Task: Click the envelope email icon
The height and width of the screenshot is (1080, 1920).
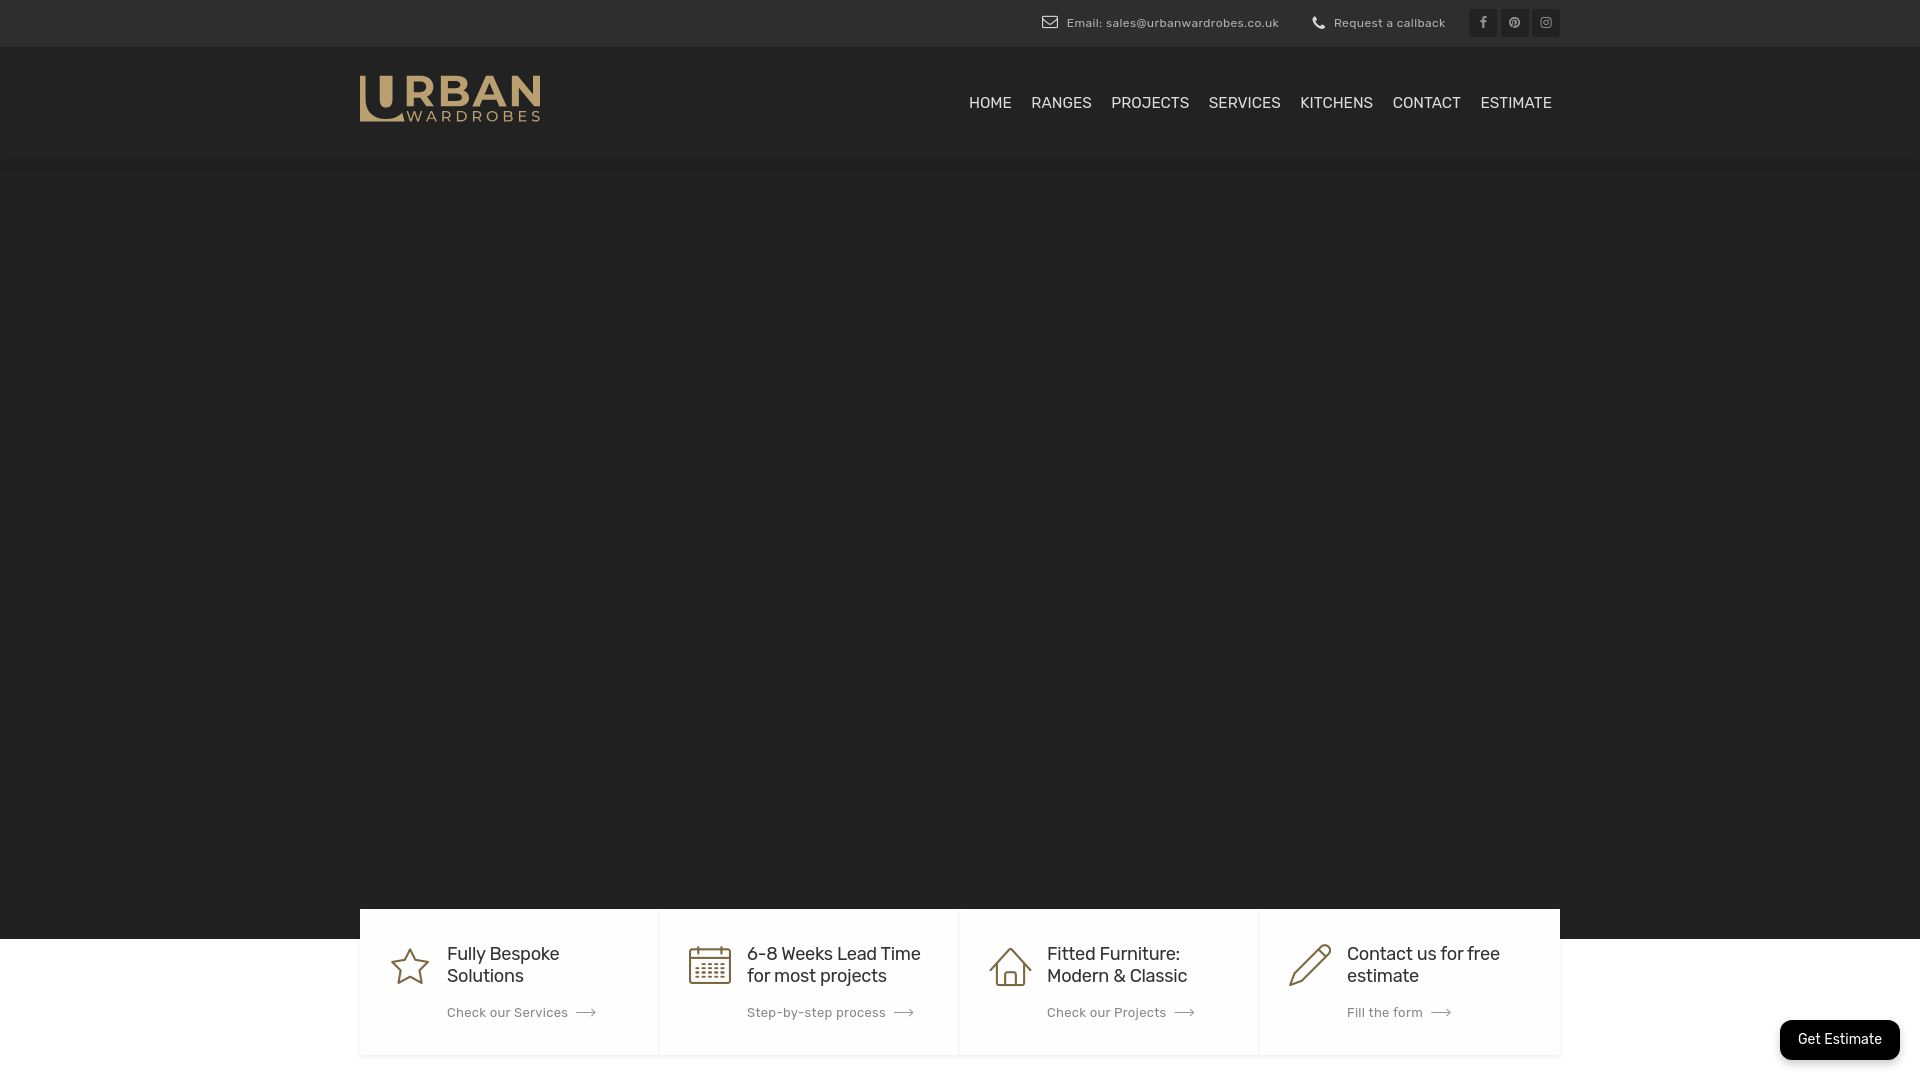Action: point(1050,23)
